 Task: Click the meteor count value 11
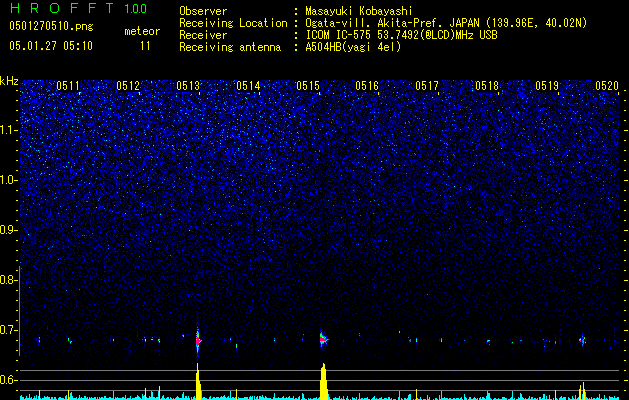(145, 46)
